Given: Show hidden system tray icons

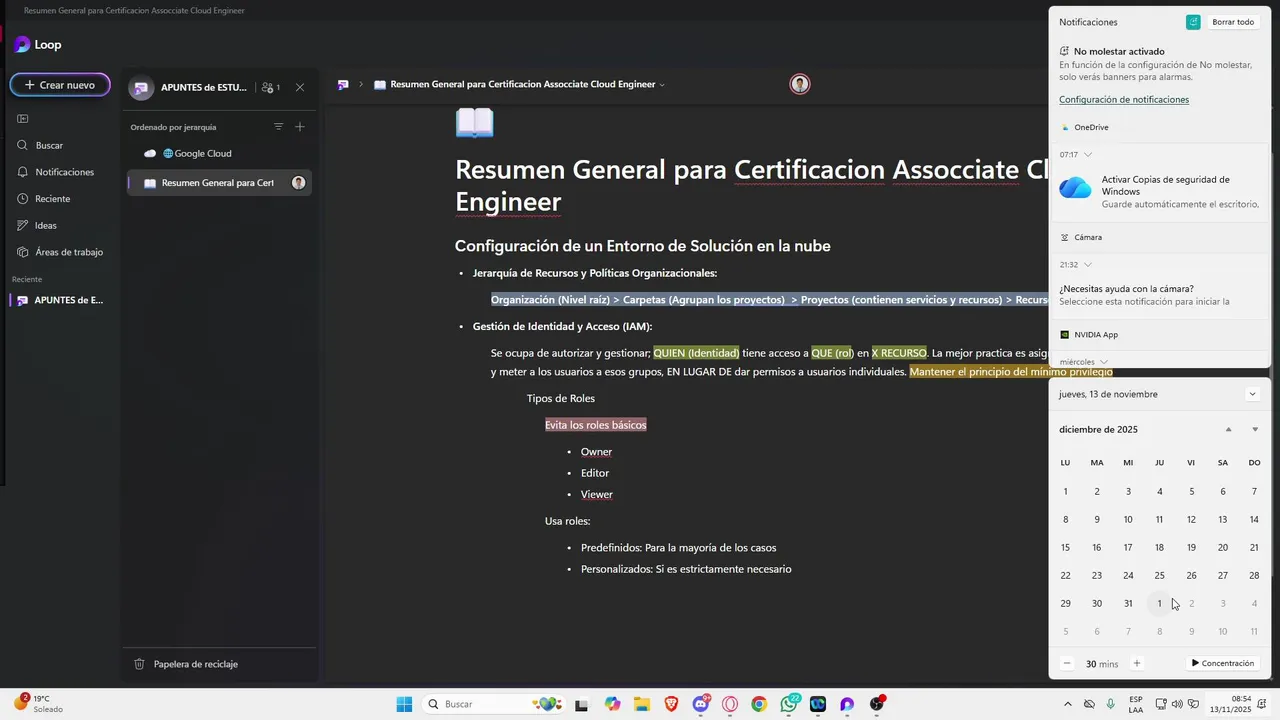Looking at the screenshot, I should tap(1066, 704).
